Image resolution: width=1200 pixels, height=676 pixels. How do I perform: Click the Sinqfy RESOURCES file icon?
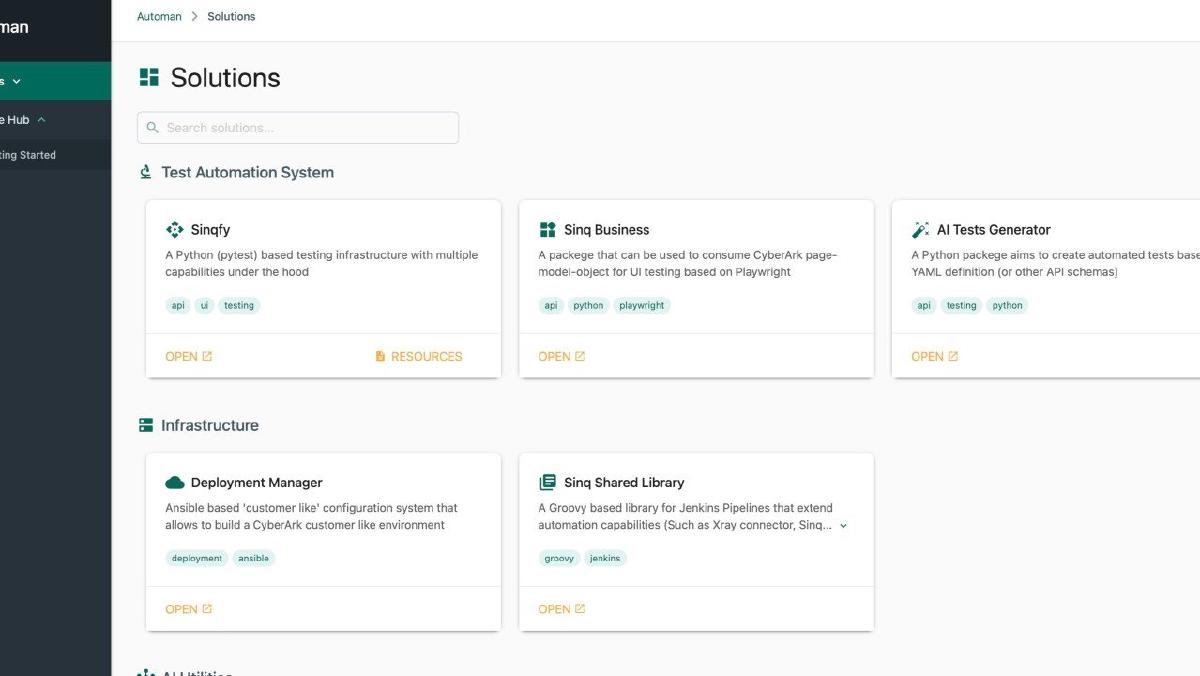pos(380,356)
